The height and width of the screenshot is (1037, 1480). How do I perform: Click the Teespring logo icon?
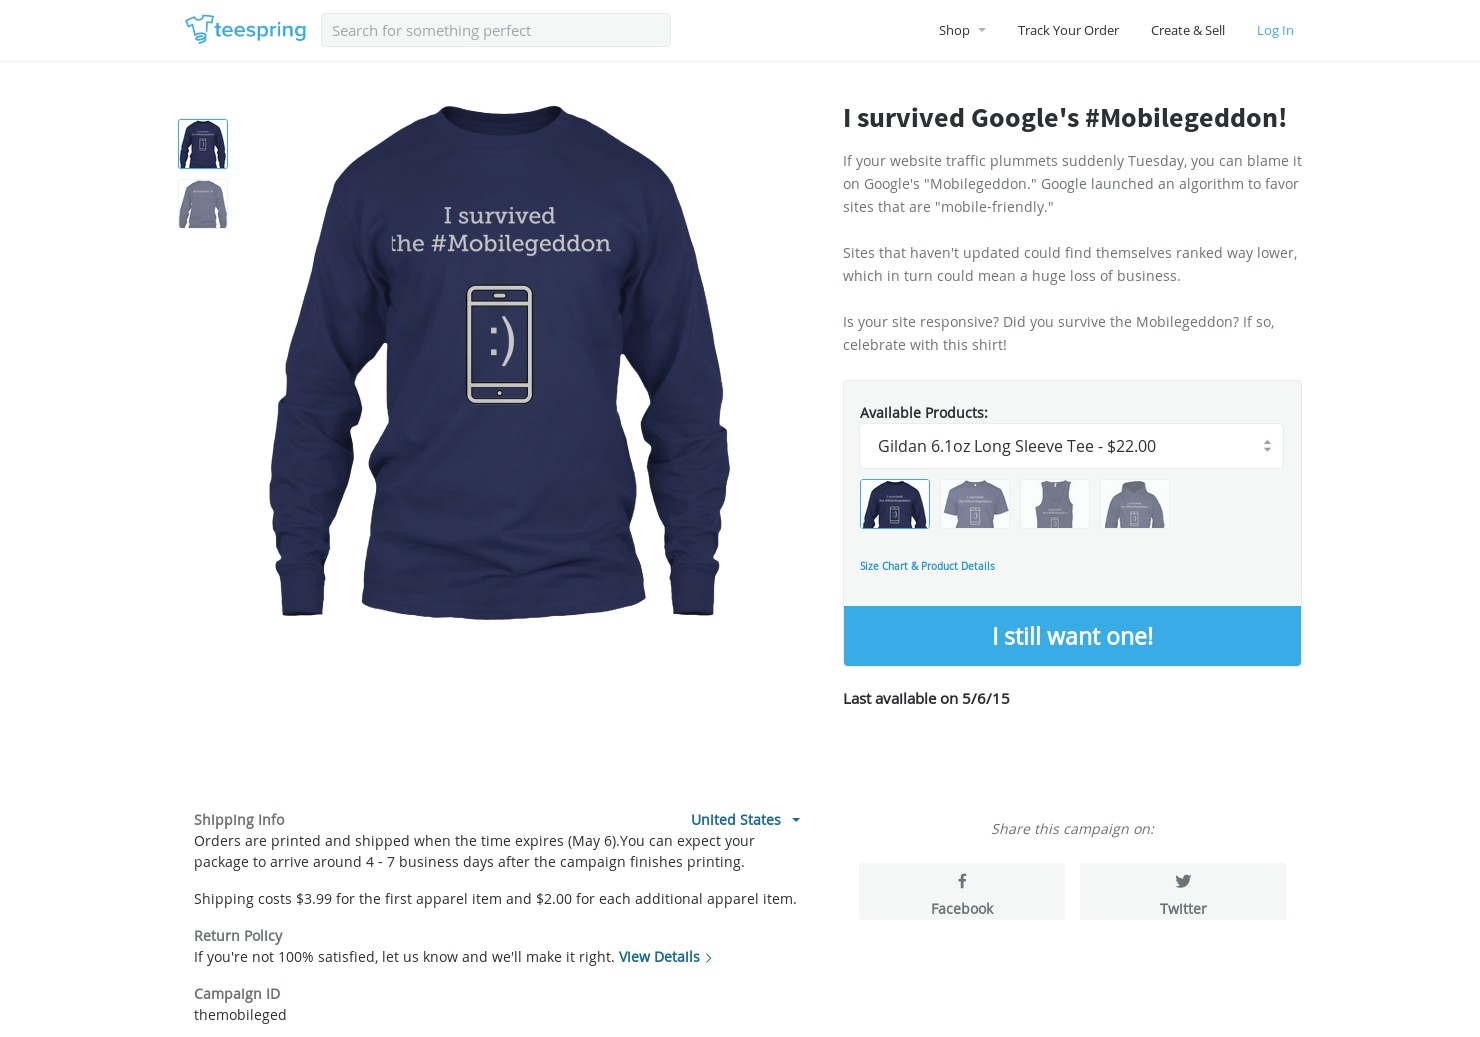(x=199, y=29)
